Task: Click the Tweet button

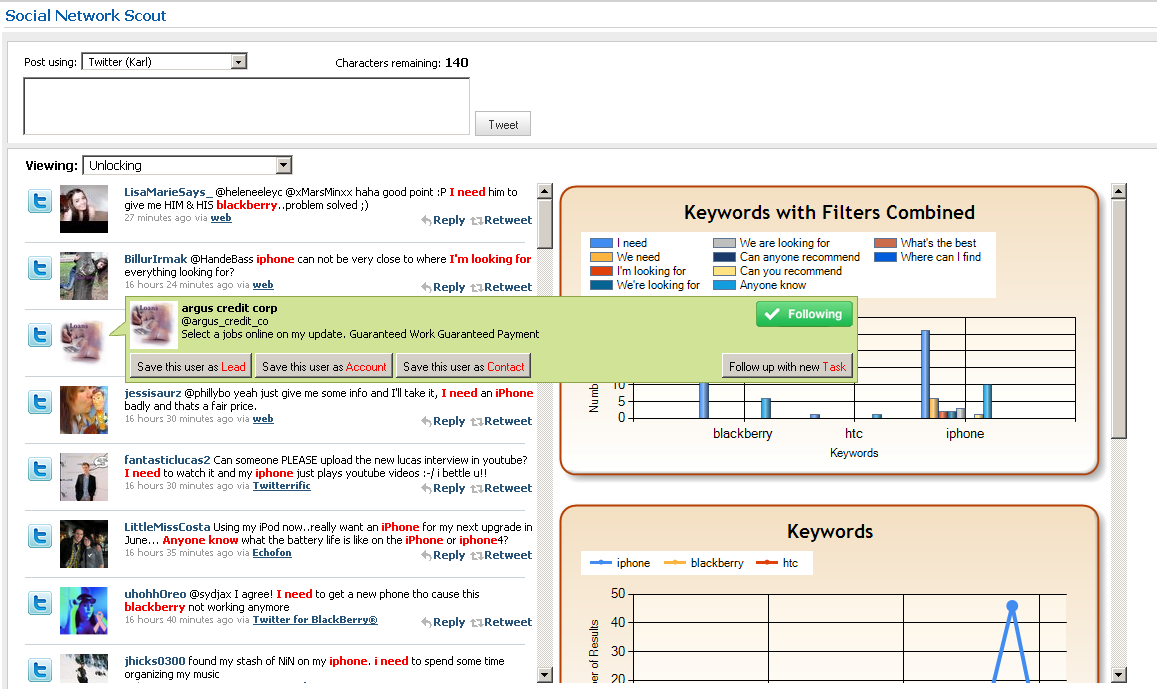Action: (x=502, y=125)
